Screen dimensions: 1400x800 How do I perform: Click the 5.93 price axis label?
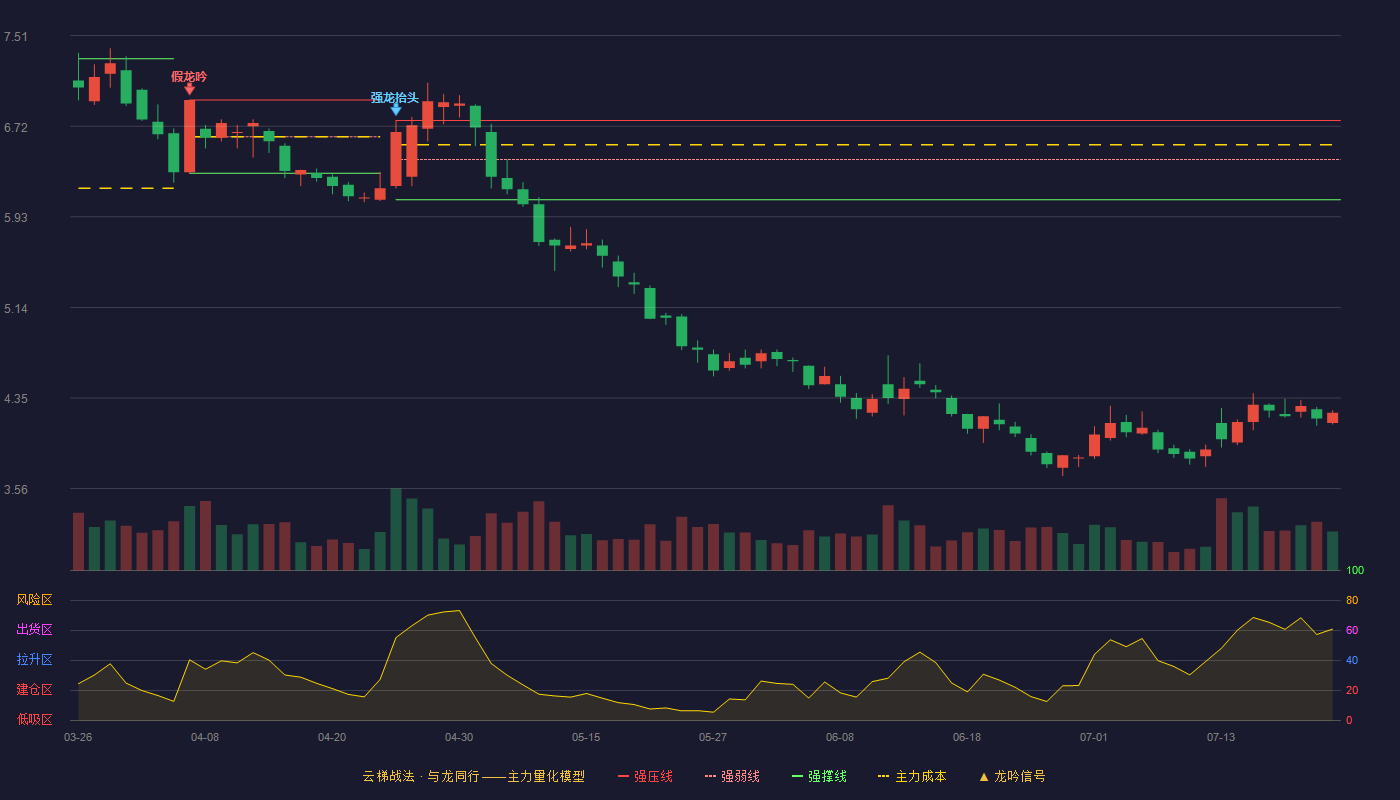click(16, 218)
